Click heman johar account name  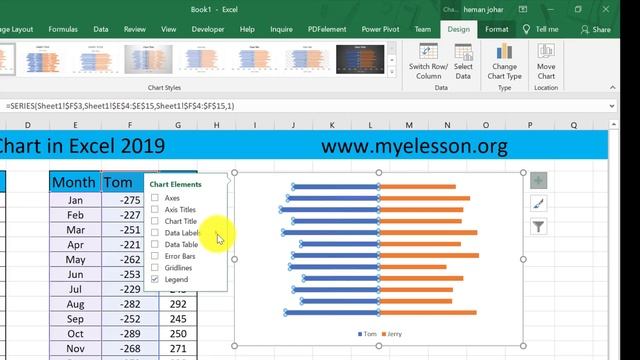point(483,9)
